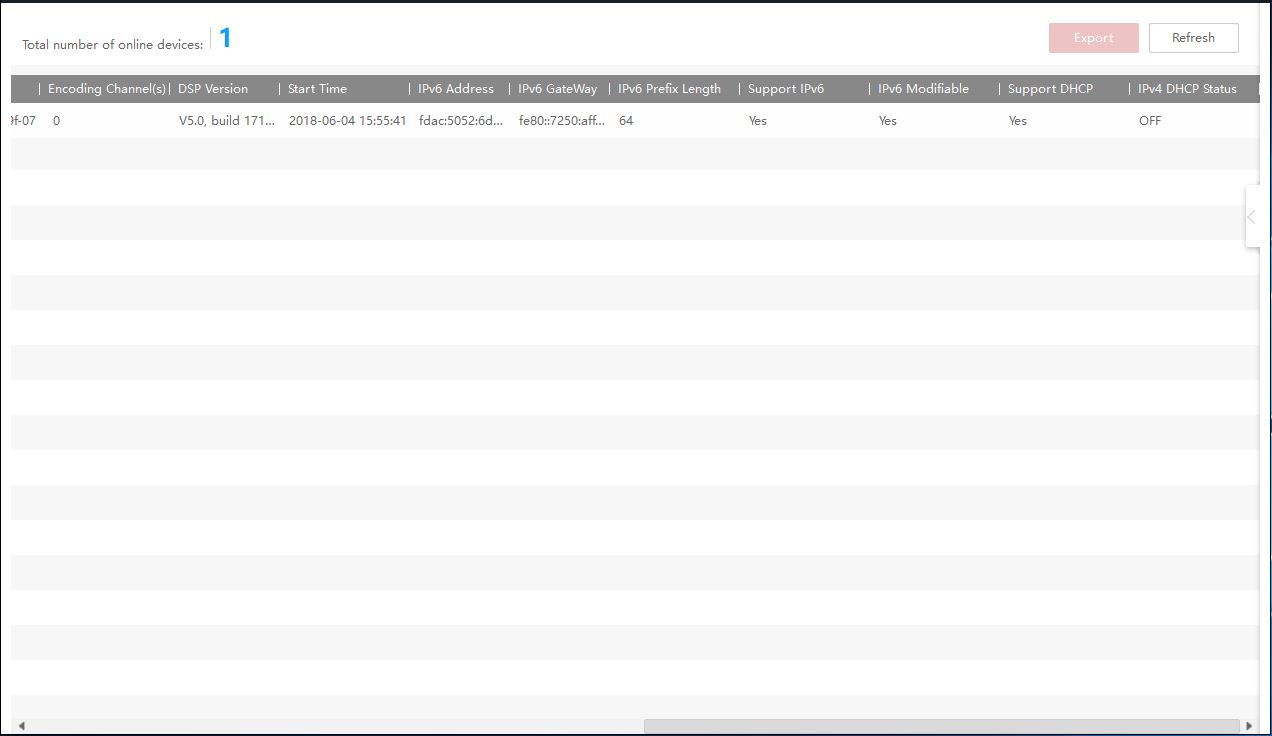Select the device row start time 2018-06-04

[x=347, y=121]
